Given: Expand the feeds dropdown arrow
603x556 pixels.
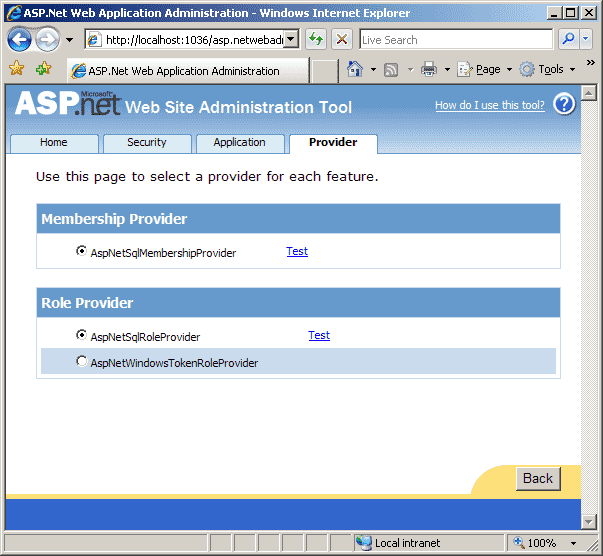Looking at the screenshot, I should coord(410,70).
